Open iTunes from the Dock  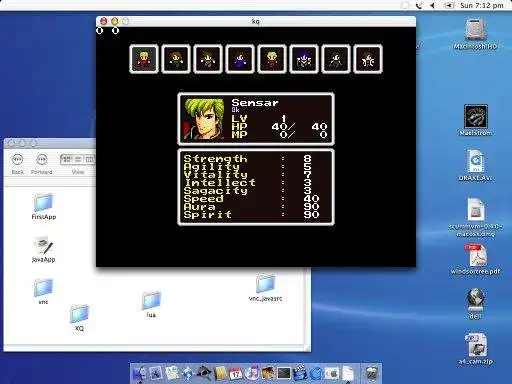click(252, 373)
